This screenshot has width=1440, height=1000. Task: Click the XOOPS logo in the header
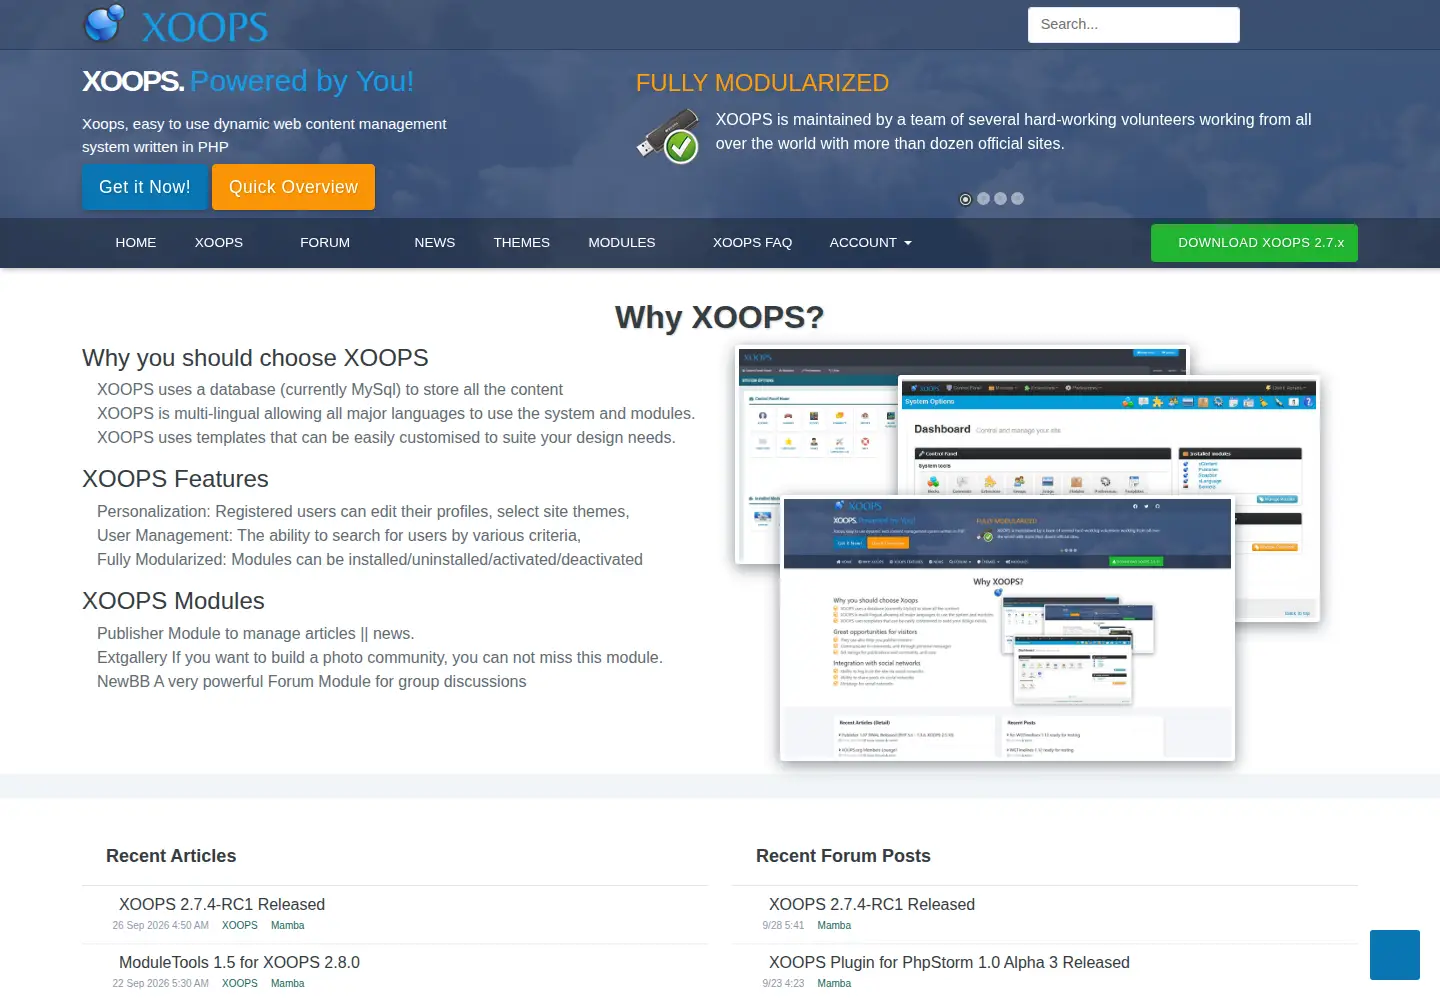176,24
